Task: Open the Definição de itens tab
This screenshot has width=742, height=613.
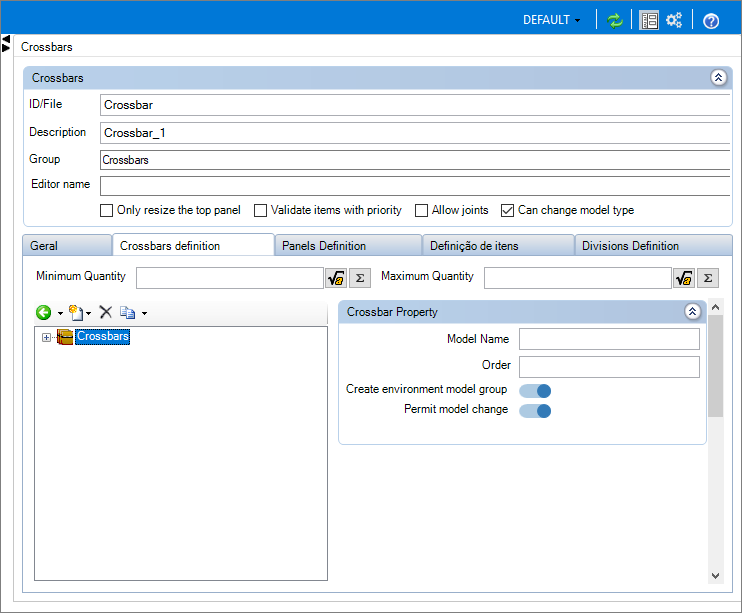Action: click(x=498, y=246)
